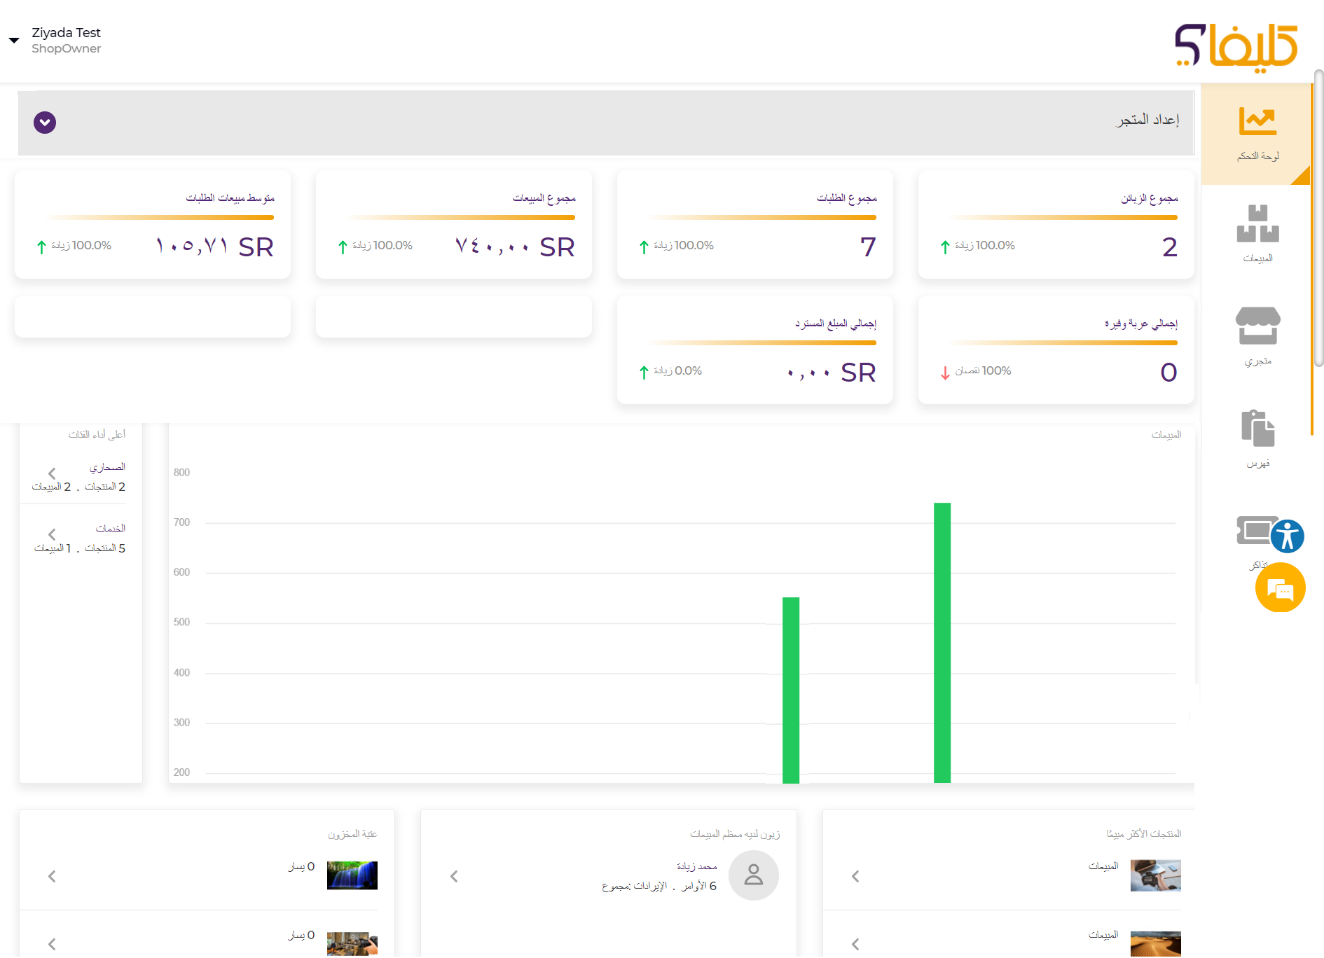Open My Store (متجري) storefront icon
The image size is (1324, 958).
click(1257, 335)
